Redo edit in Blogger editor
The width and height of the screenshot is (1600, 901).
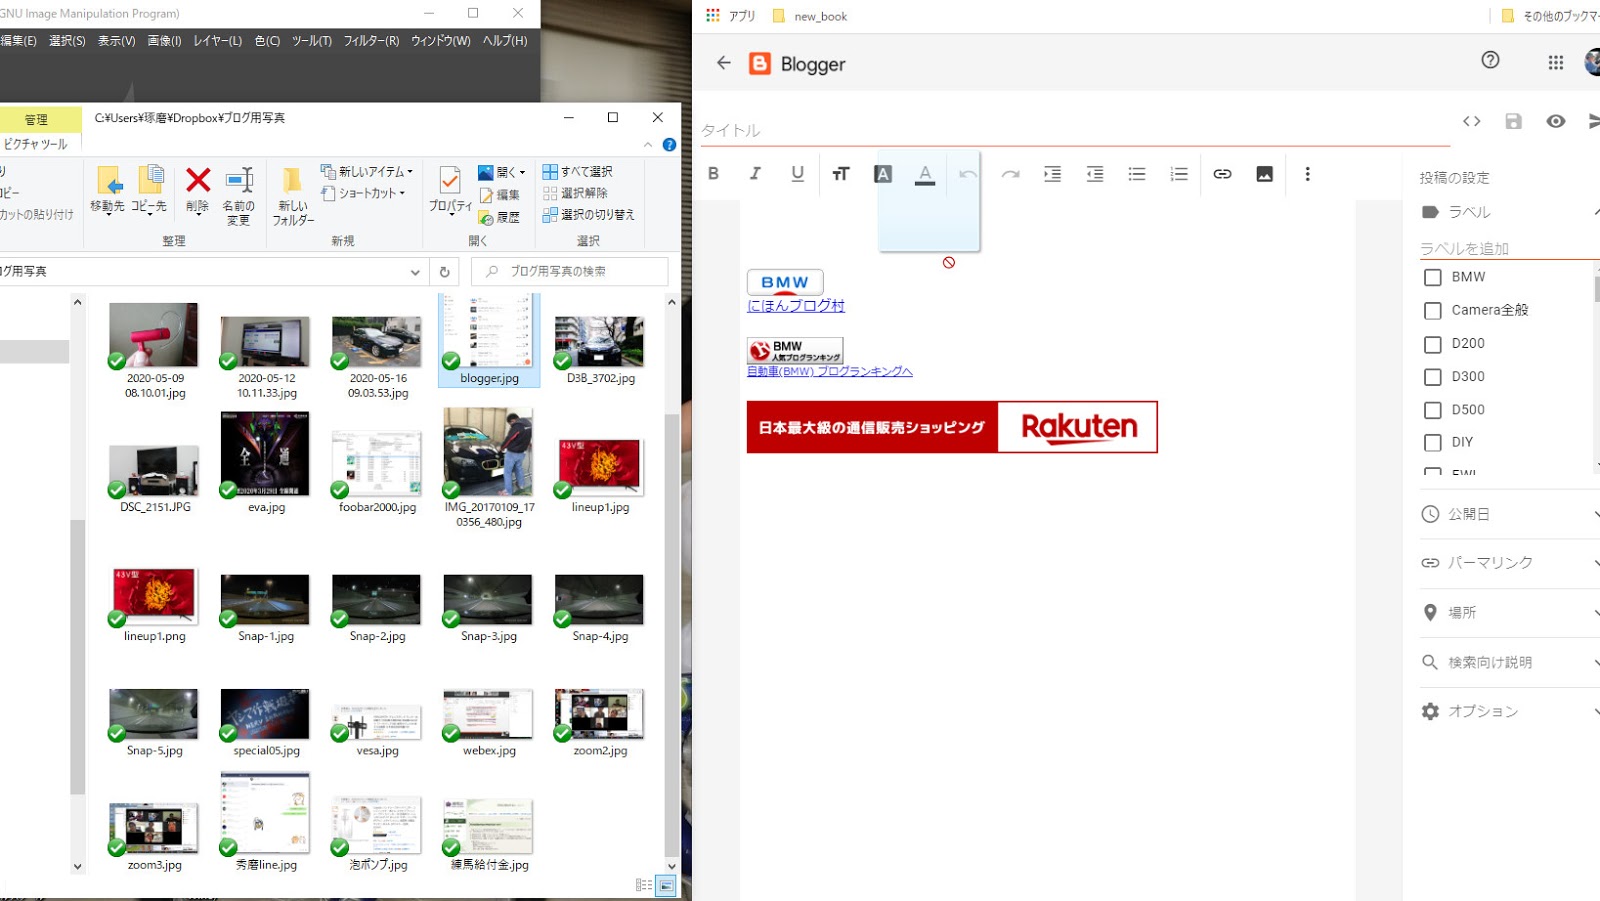(1010, 174)
